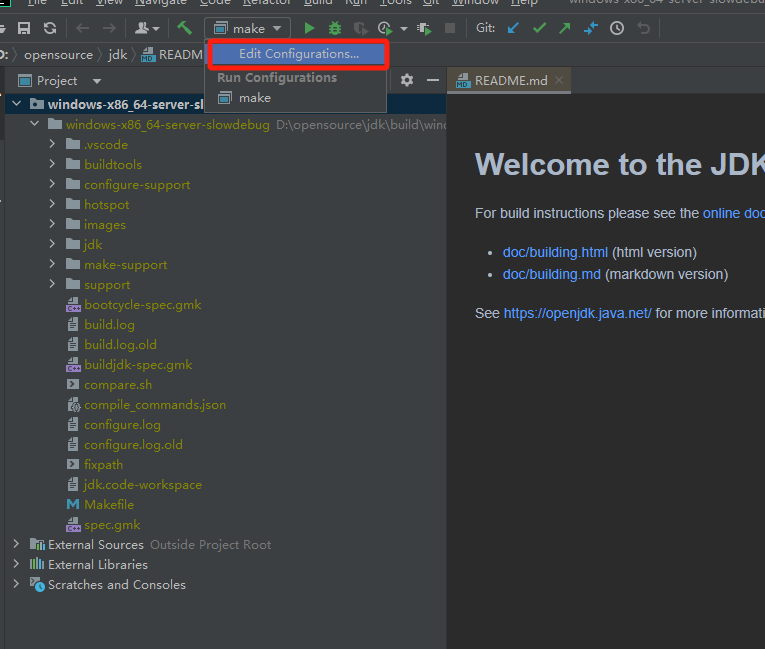Commit changes with the green checkmark

(x=539, y=28)
